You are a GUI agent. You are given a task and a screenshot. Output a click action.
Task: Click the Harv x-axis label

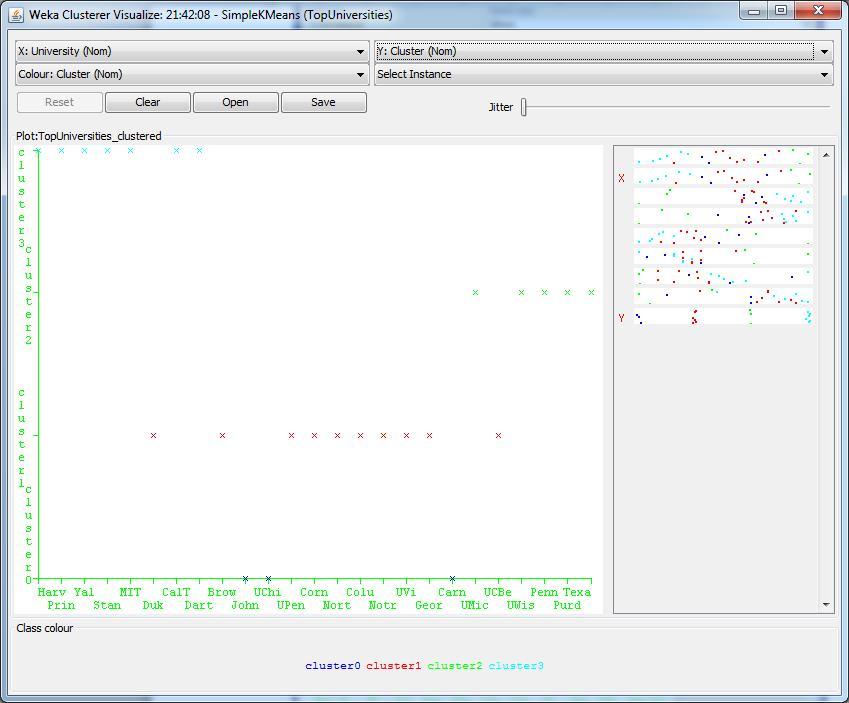click(x=51, y=592)
